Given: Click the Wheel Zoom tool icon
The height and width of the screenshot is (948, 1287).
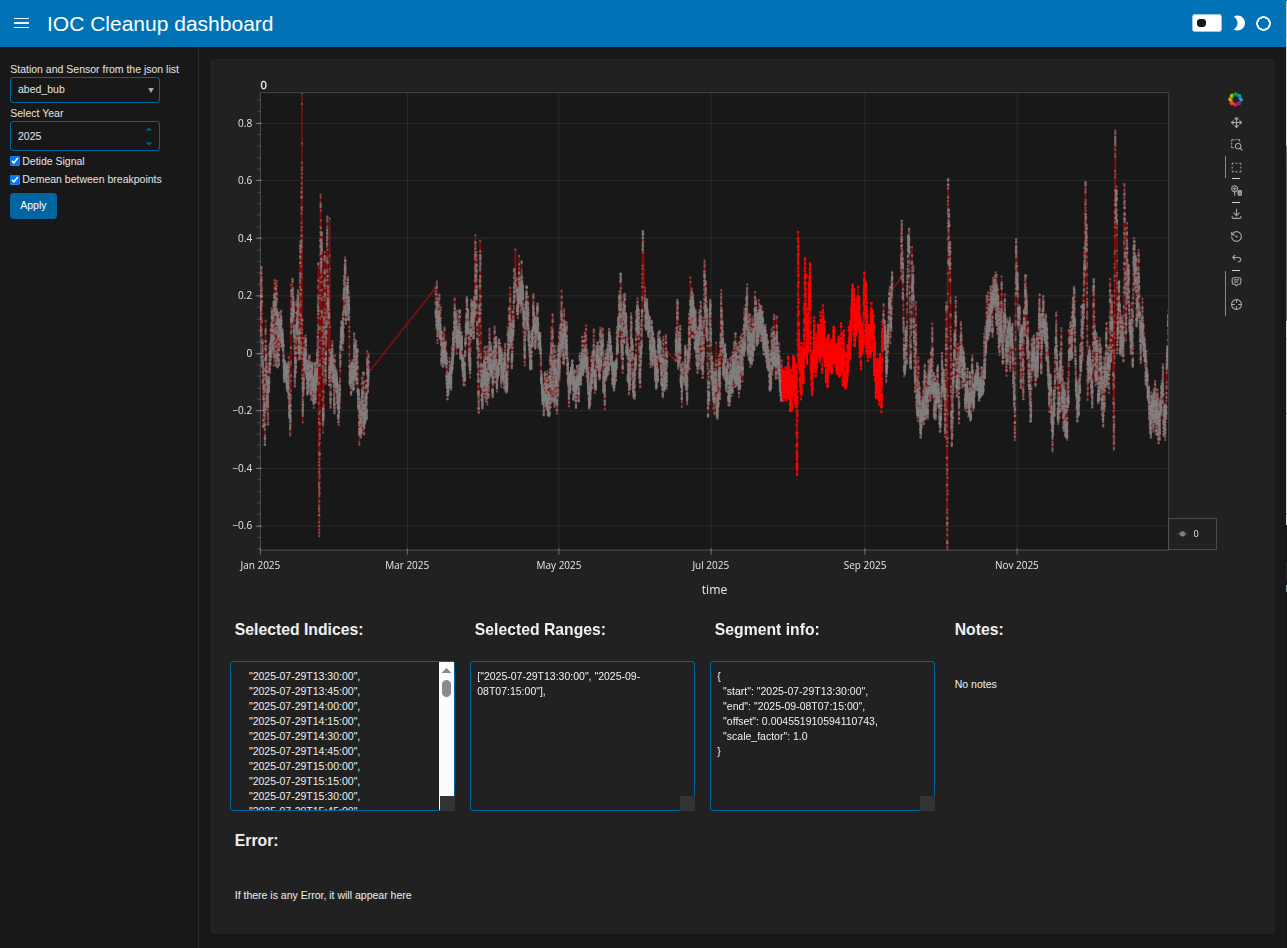Looking at the screenshot, I should [x=1236, y=190].
